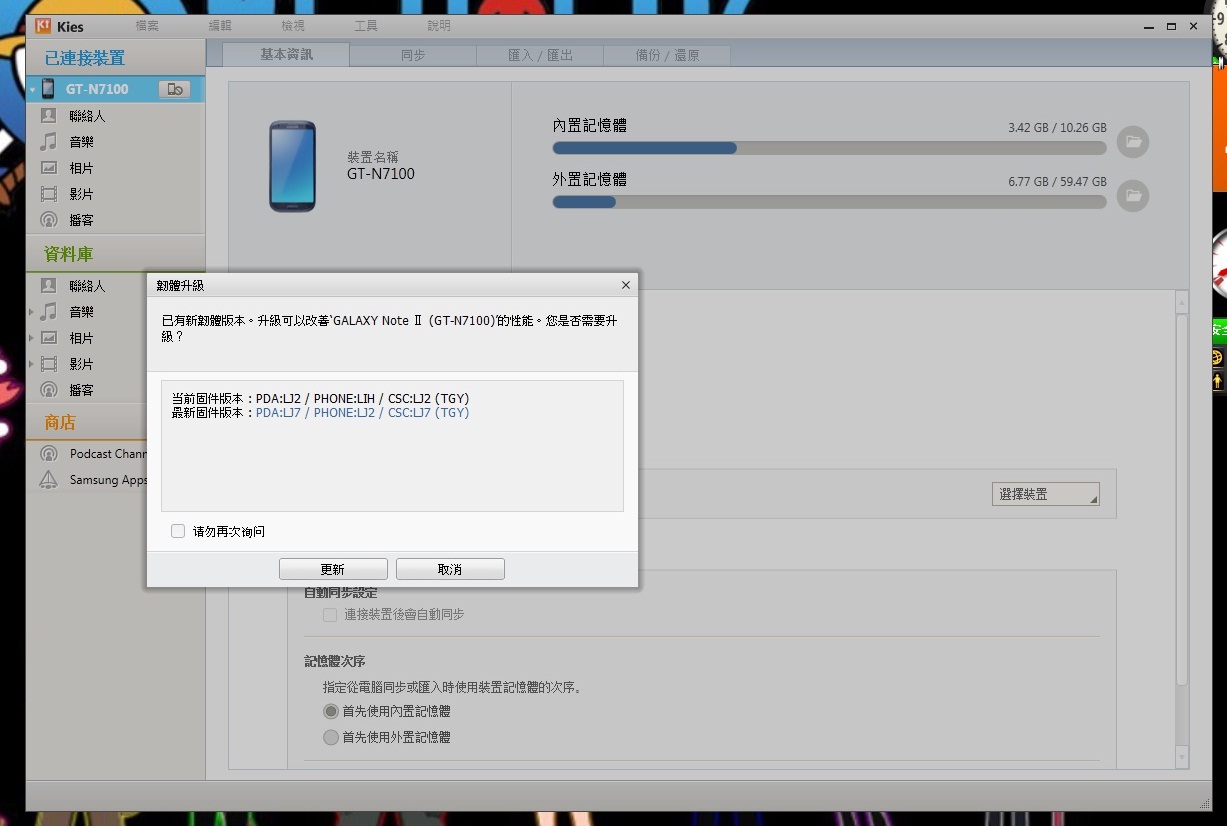Select 音樂 music icon under connected device
The width and height of the screenshot is (1227, 826).
point(49,142)
